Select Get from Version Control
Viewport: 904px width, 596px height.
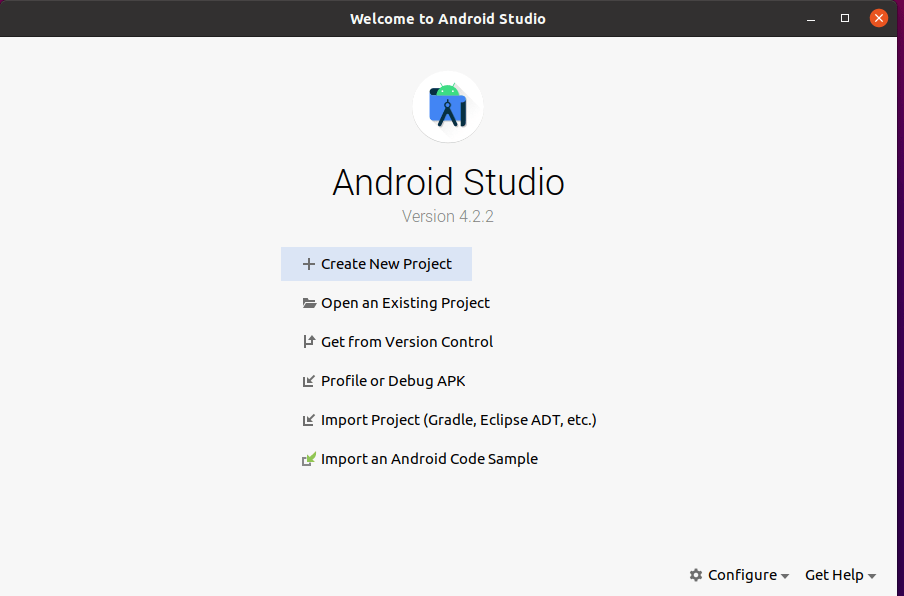pos(398,342)
